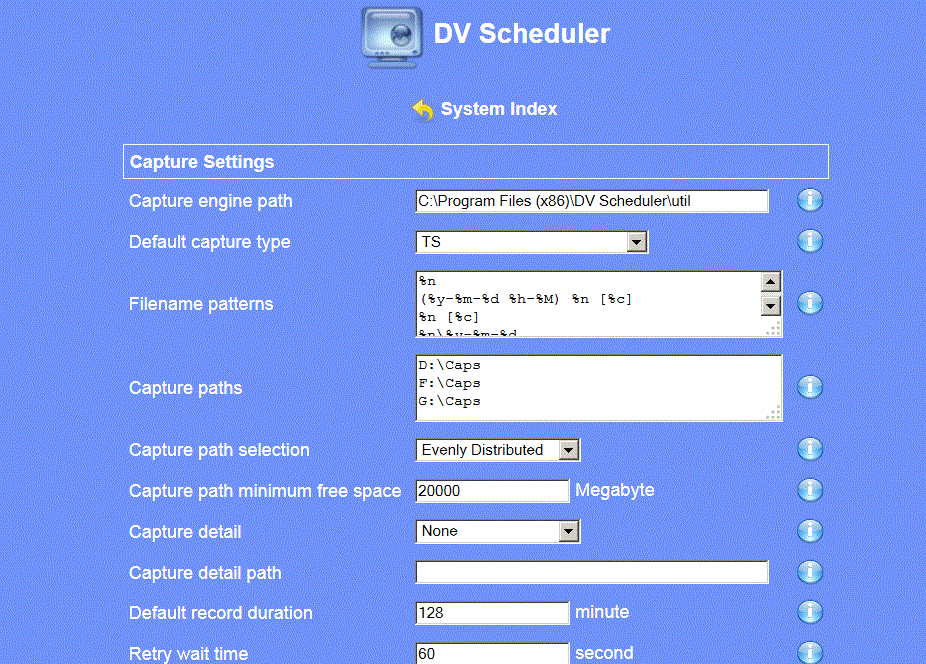Show info icon for Capture paths
The height and width of the screenshot is (664, 926).
(x=810, y=387)
